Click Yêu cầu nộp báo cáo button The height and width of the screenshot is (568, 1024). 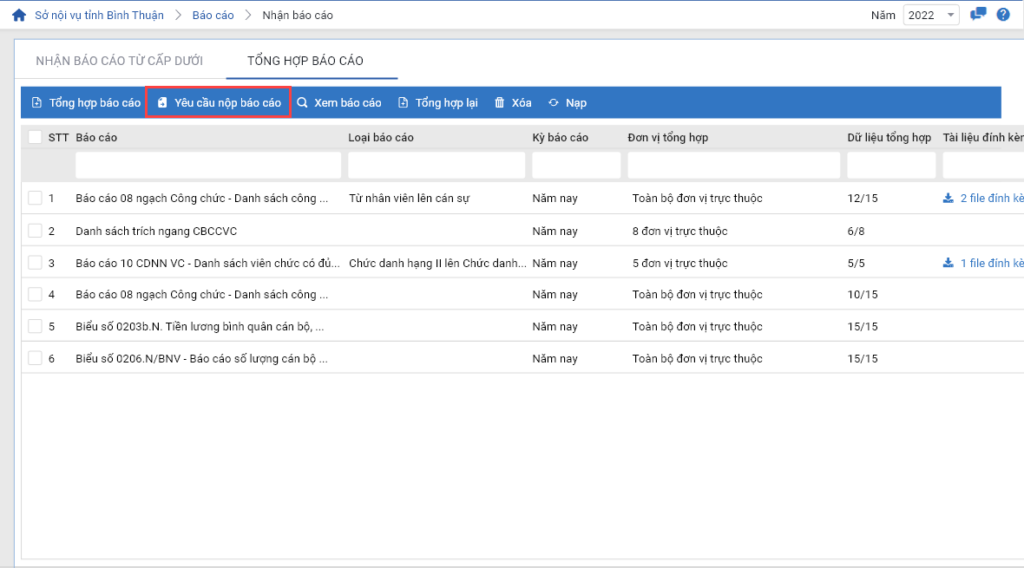[219, 103]
